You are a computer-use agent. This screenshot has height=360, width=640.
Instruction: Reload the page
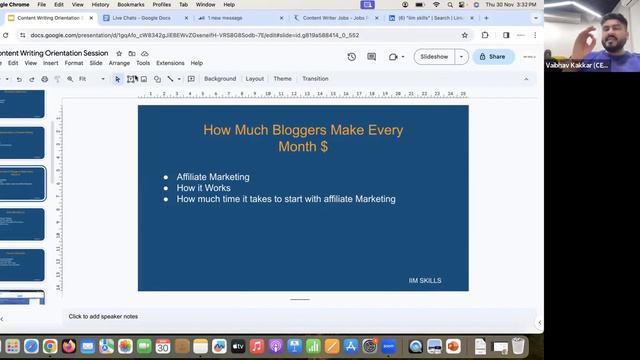click(5, 36)
